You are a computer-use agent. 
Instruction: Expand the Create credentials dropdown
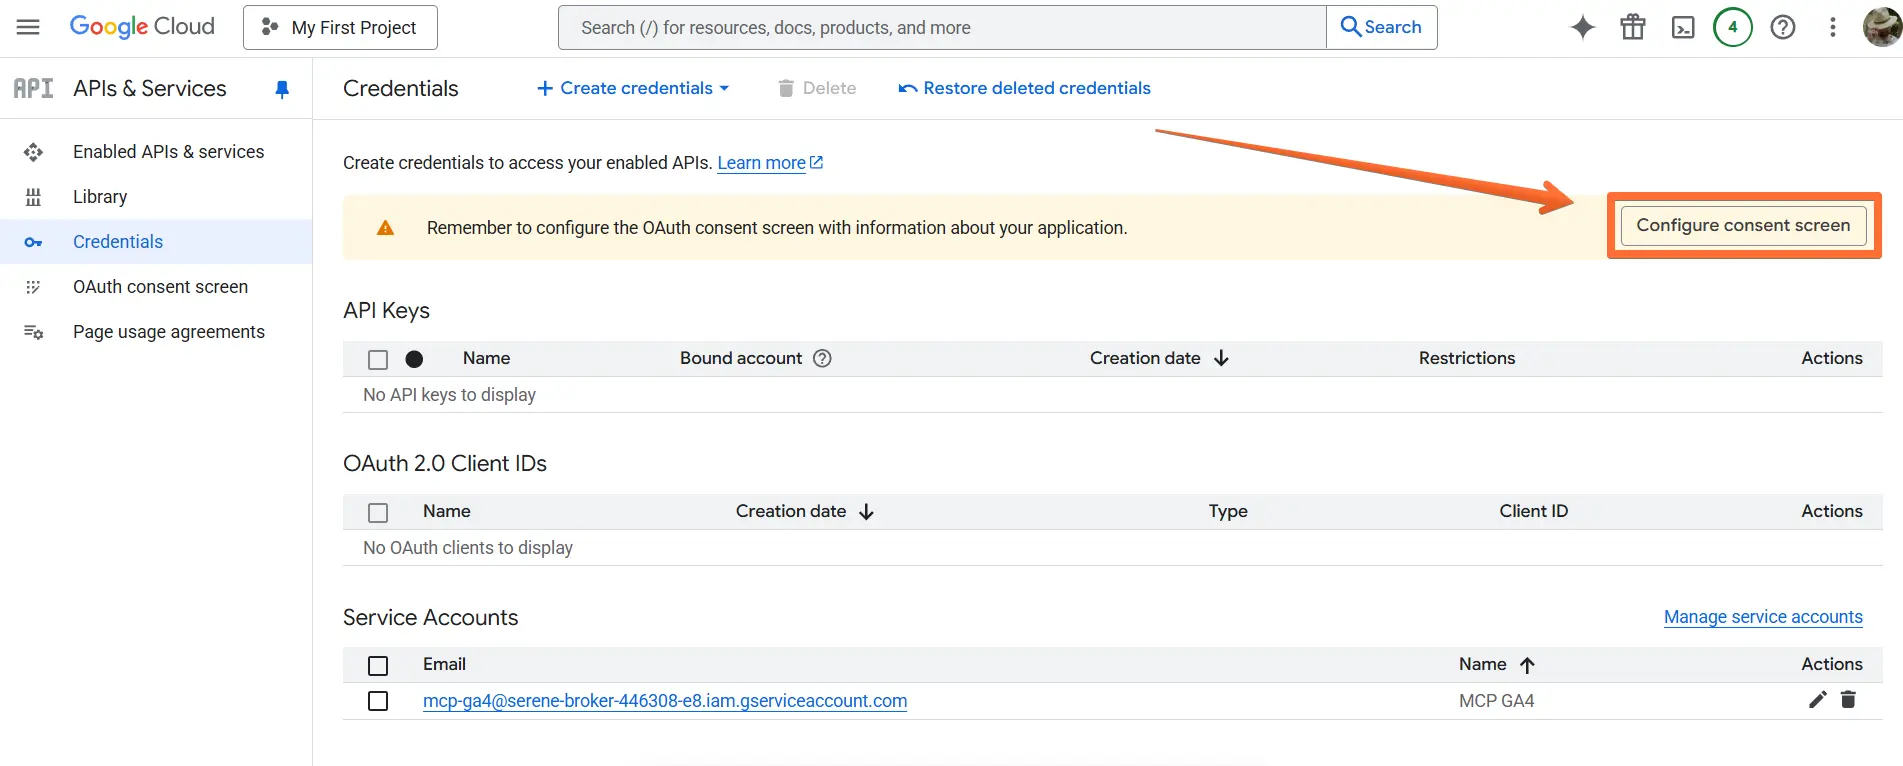[633, 88]
